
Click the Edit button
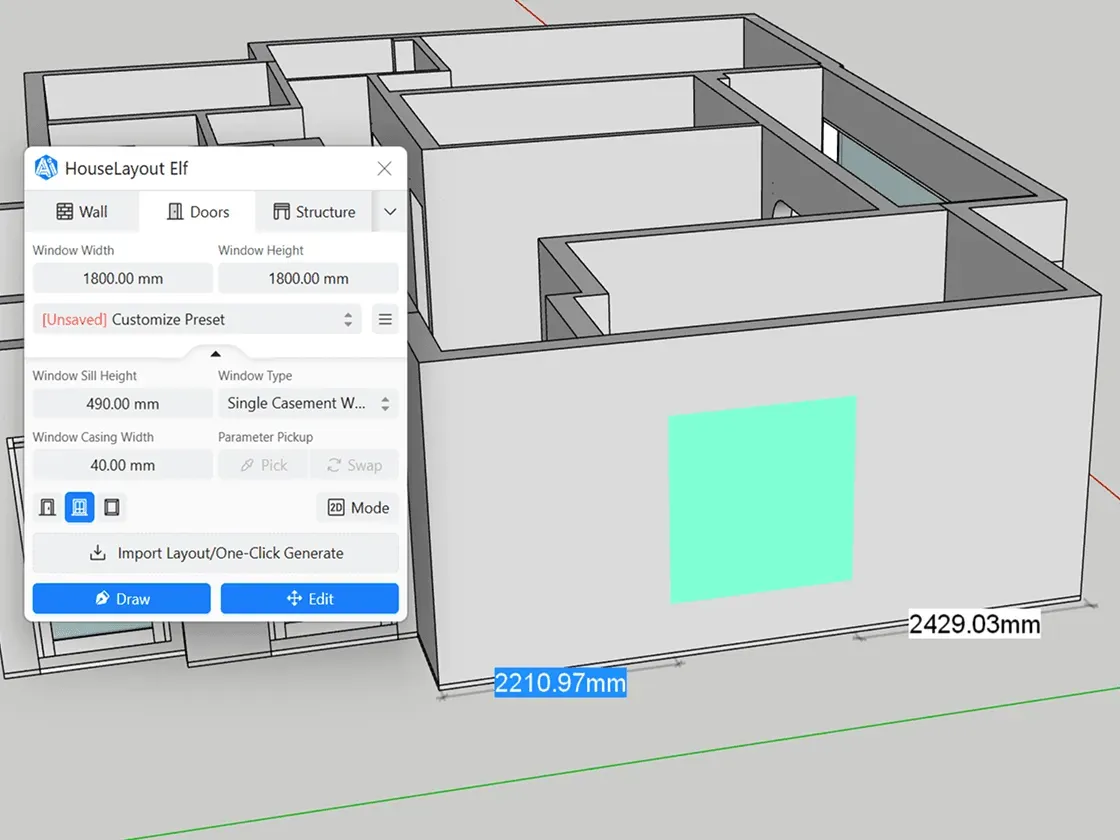tap(309, 598)
